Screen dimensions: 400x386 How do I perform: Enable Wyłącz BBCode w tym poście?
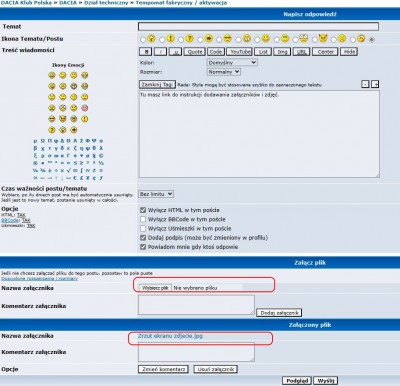coord(143,219)
